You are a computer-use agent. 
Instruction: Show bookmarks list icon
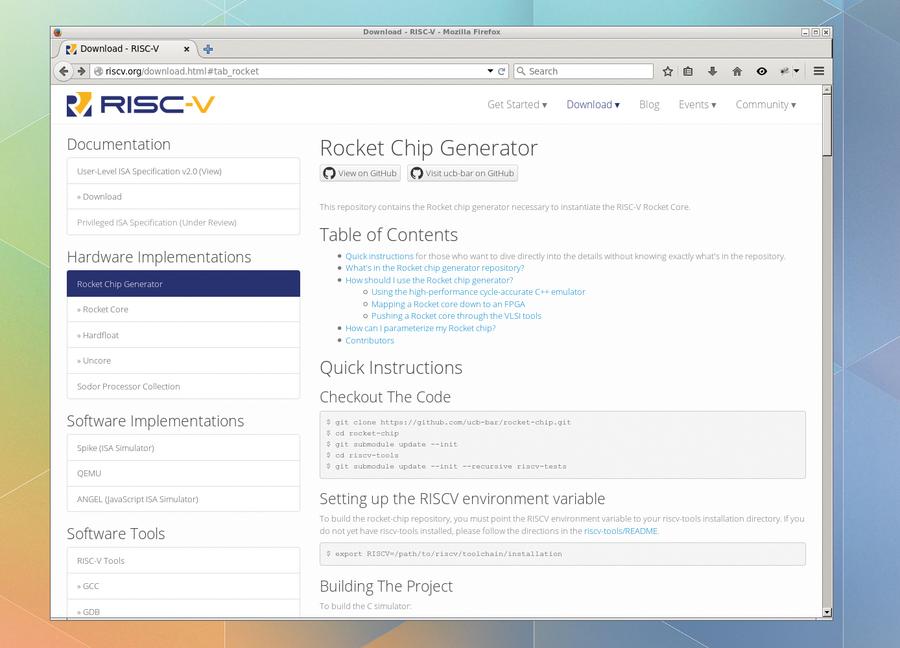point(688,71)
